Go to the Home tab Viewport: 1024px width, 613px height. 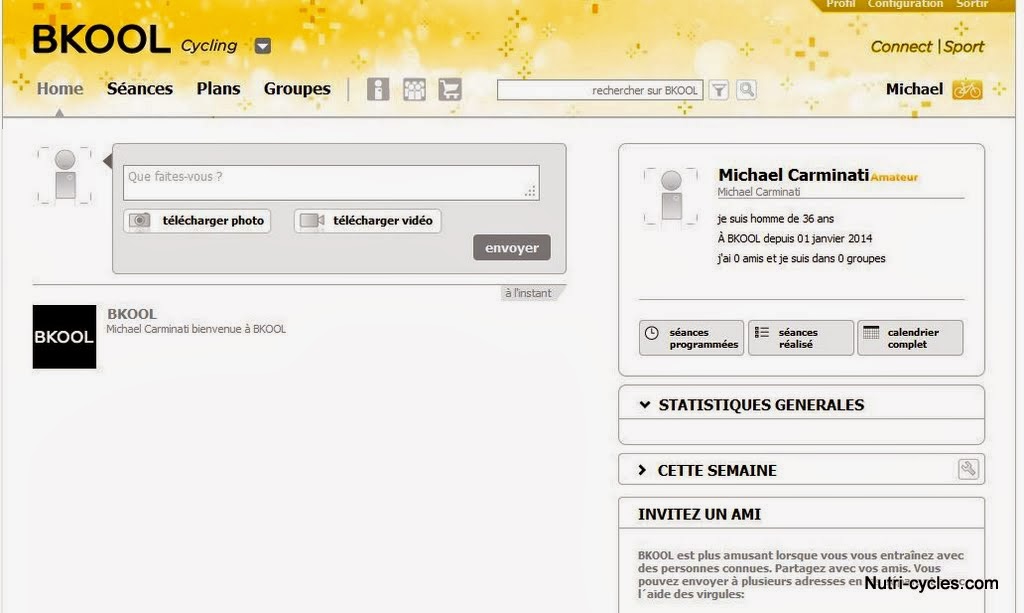point(60,89)
